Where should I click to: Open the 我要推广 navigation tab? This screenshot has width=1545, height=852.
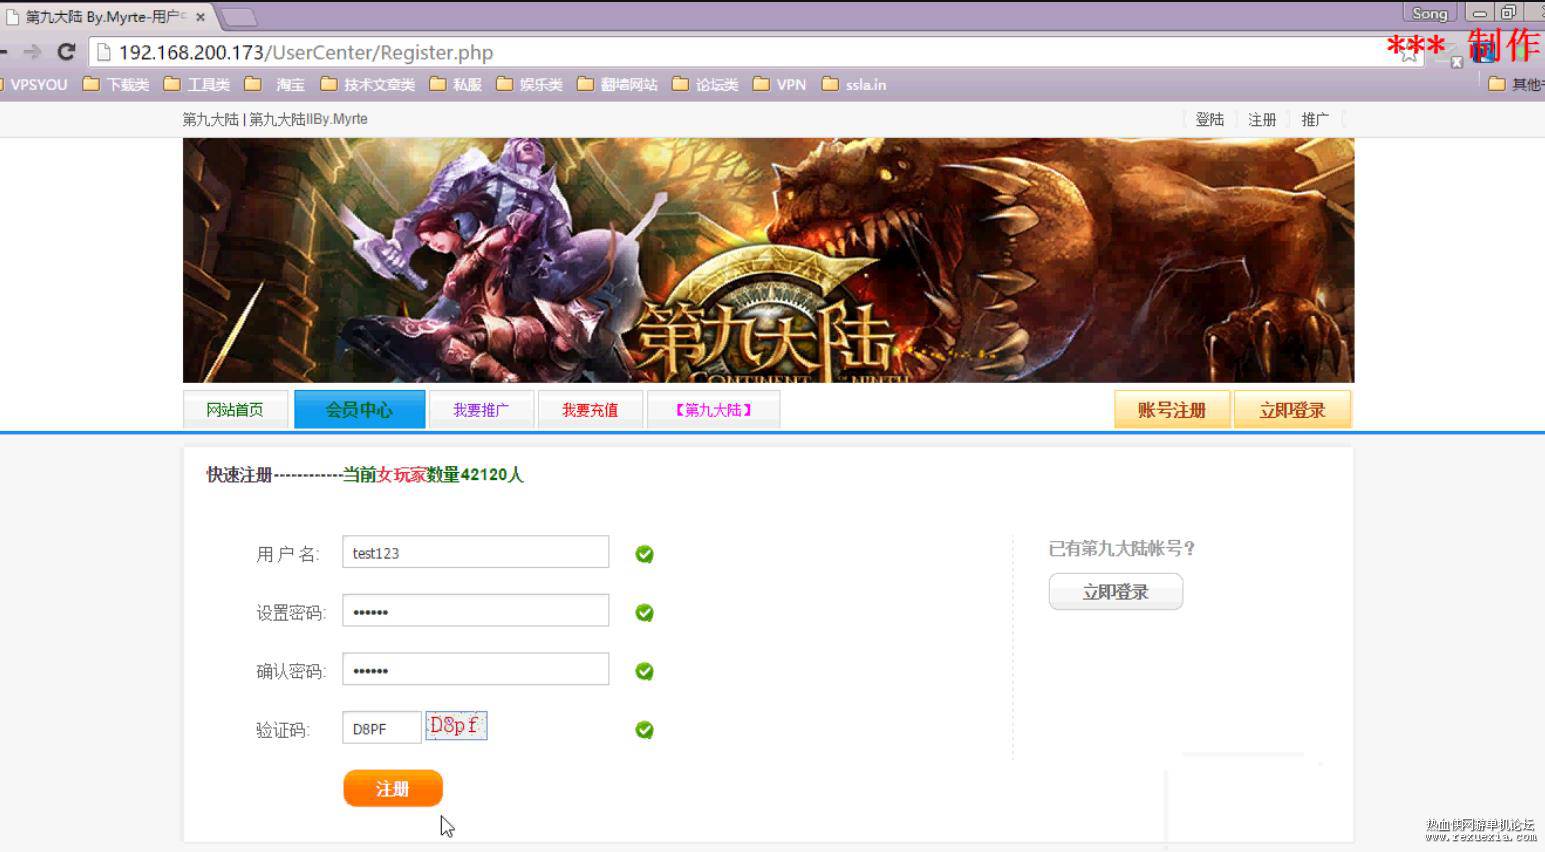pos(481,410)
